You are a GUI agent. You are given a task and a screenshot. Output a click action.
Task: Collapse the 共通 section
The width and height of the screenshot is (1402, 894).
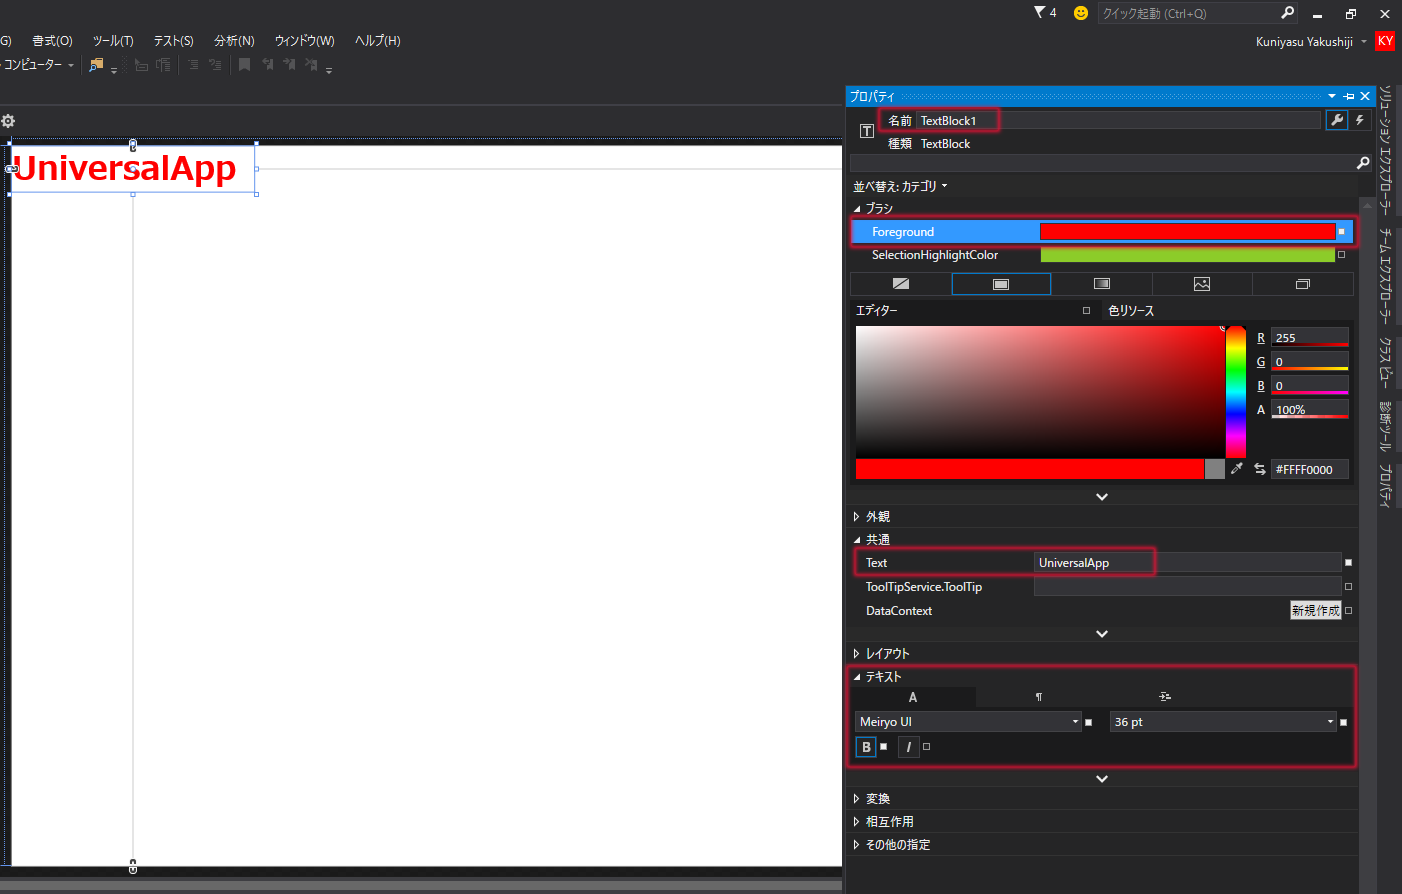[857, 540]
